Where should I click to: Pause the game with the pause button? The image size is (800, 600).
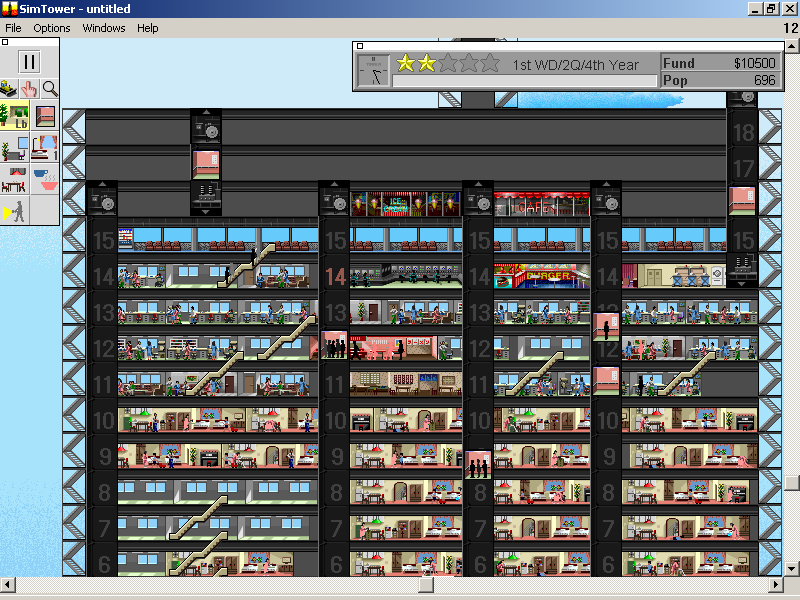(x=29, y=62)
